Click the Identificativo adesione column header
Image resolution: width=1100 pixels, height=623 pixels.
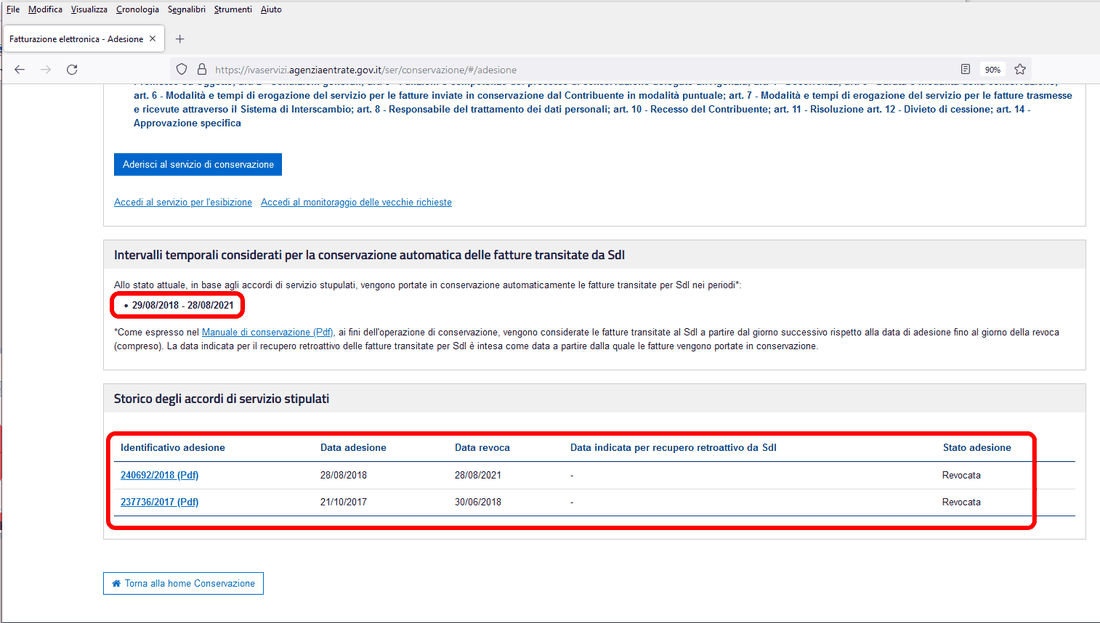[173, 448]
